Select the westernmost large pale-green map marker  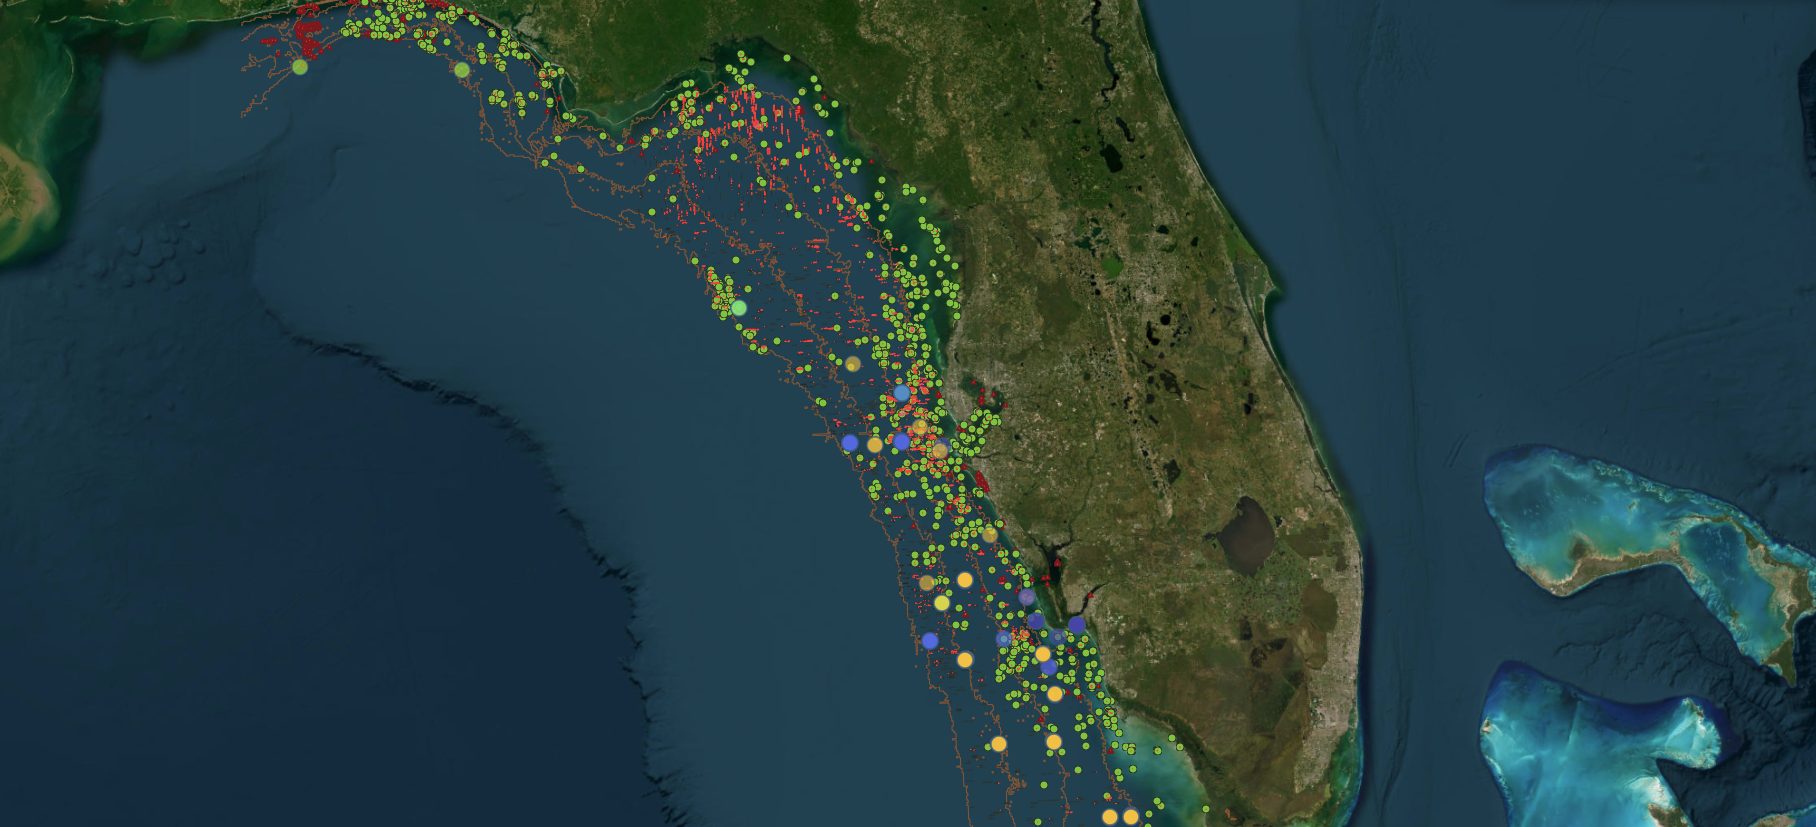point(300,67)
